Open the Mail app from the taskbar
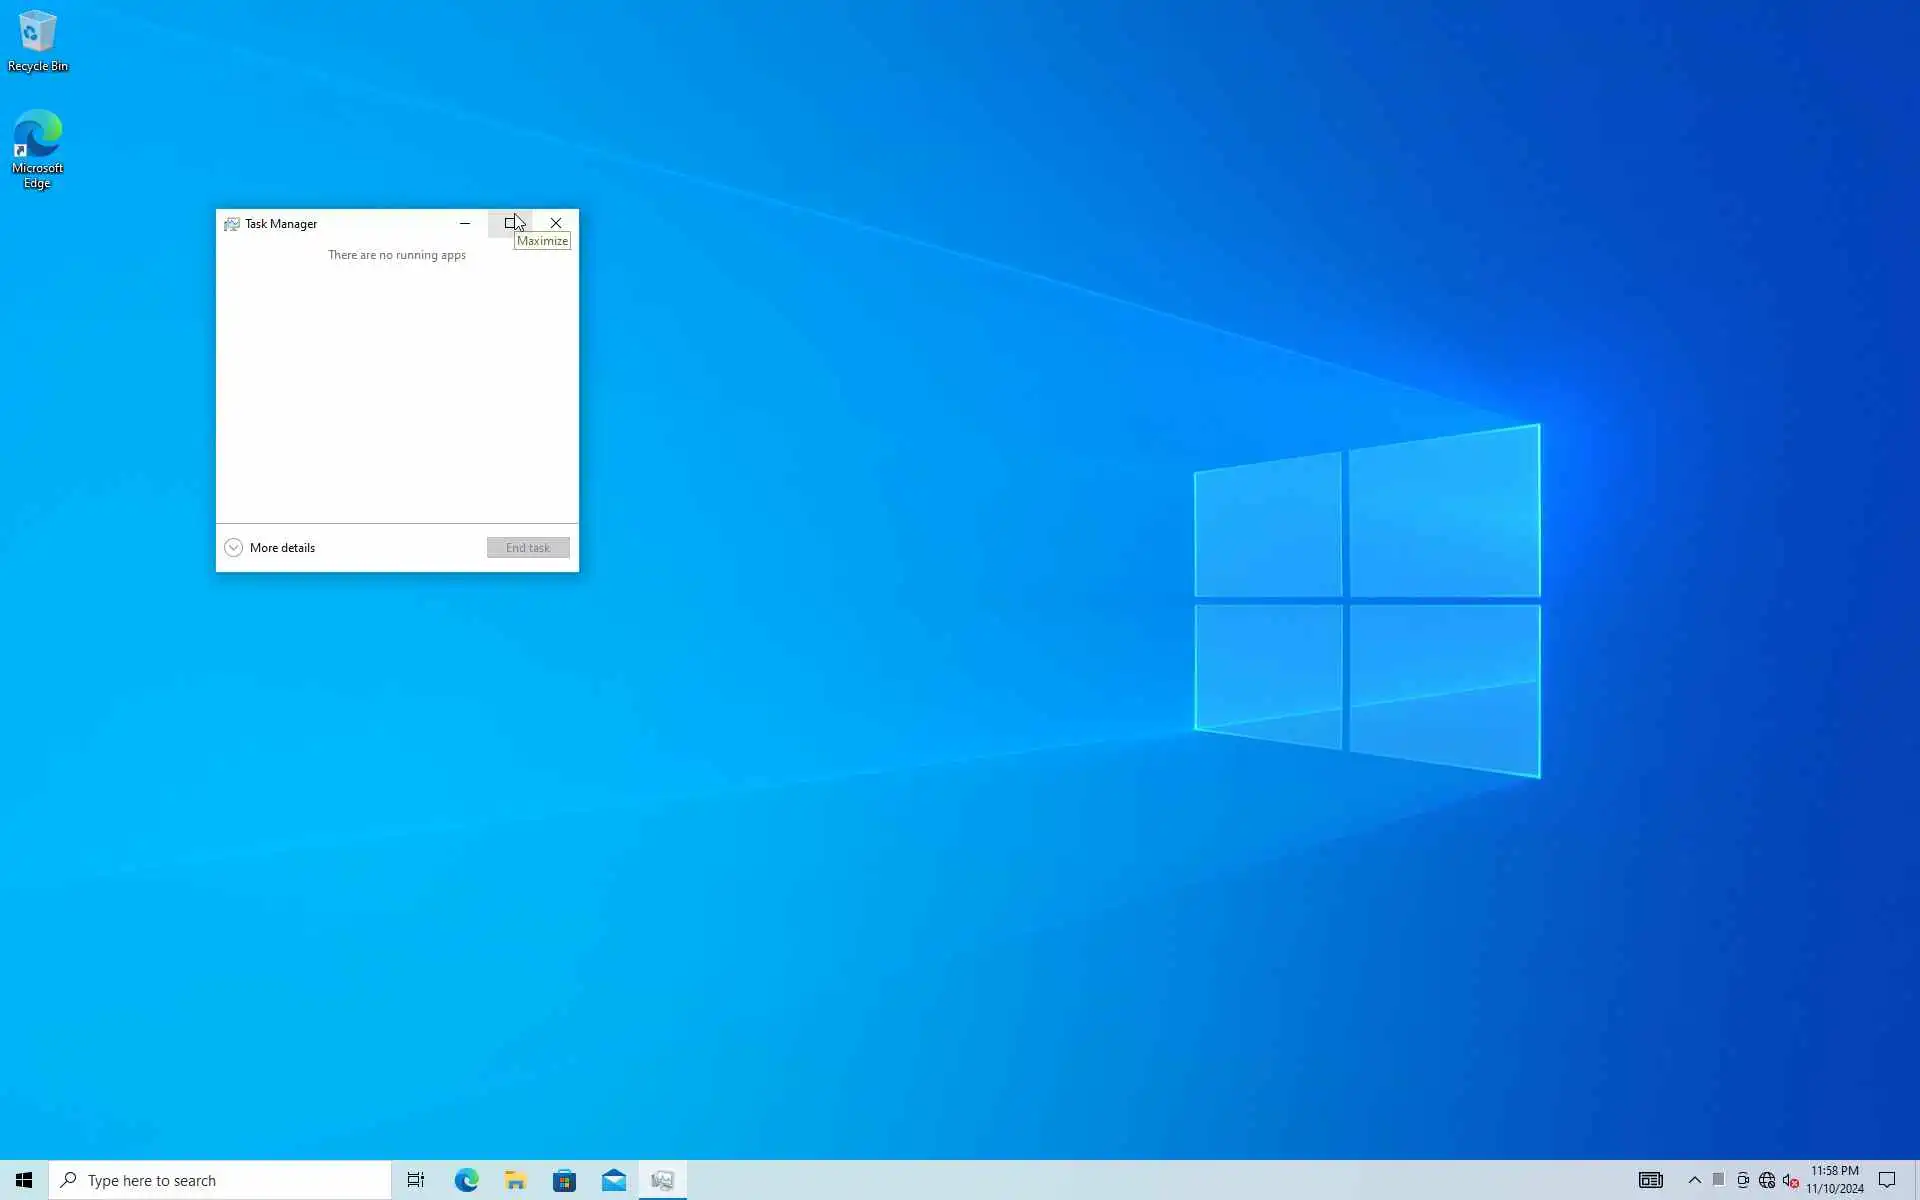This screenshot has width=1920, height=1200. point(613,1180)
